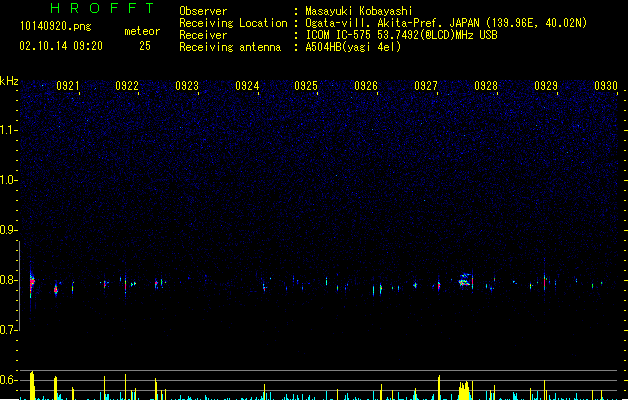Click the 0.9 kHz axis label
Viewport: 629px width, 400px height.
click(x=8, y=230)
